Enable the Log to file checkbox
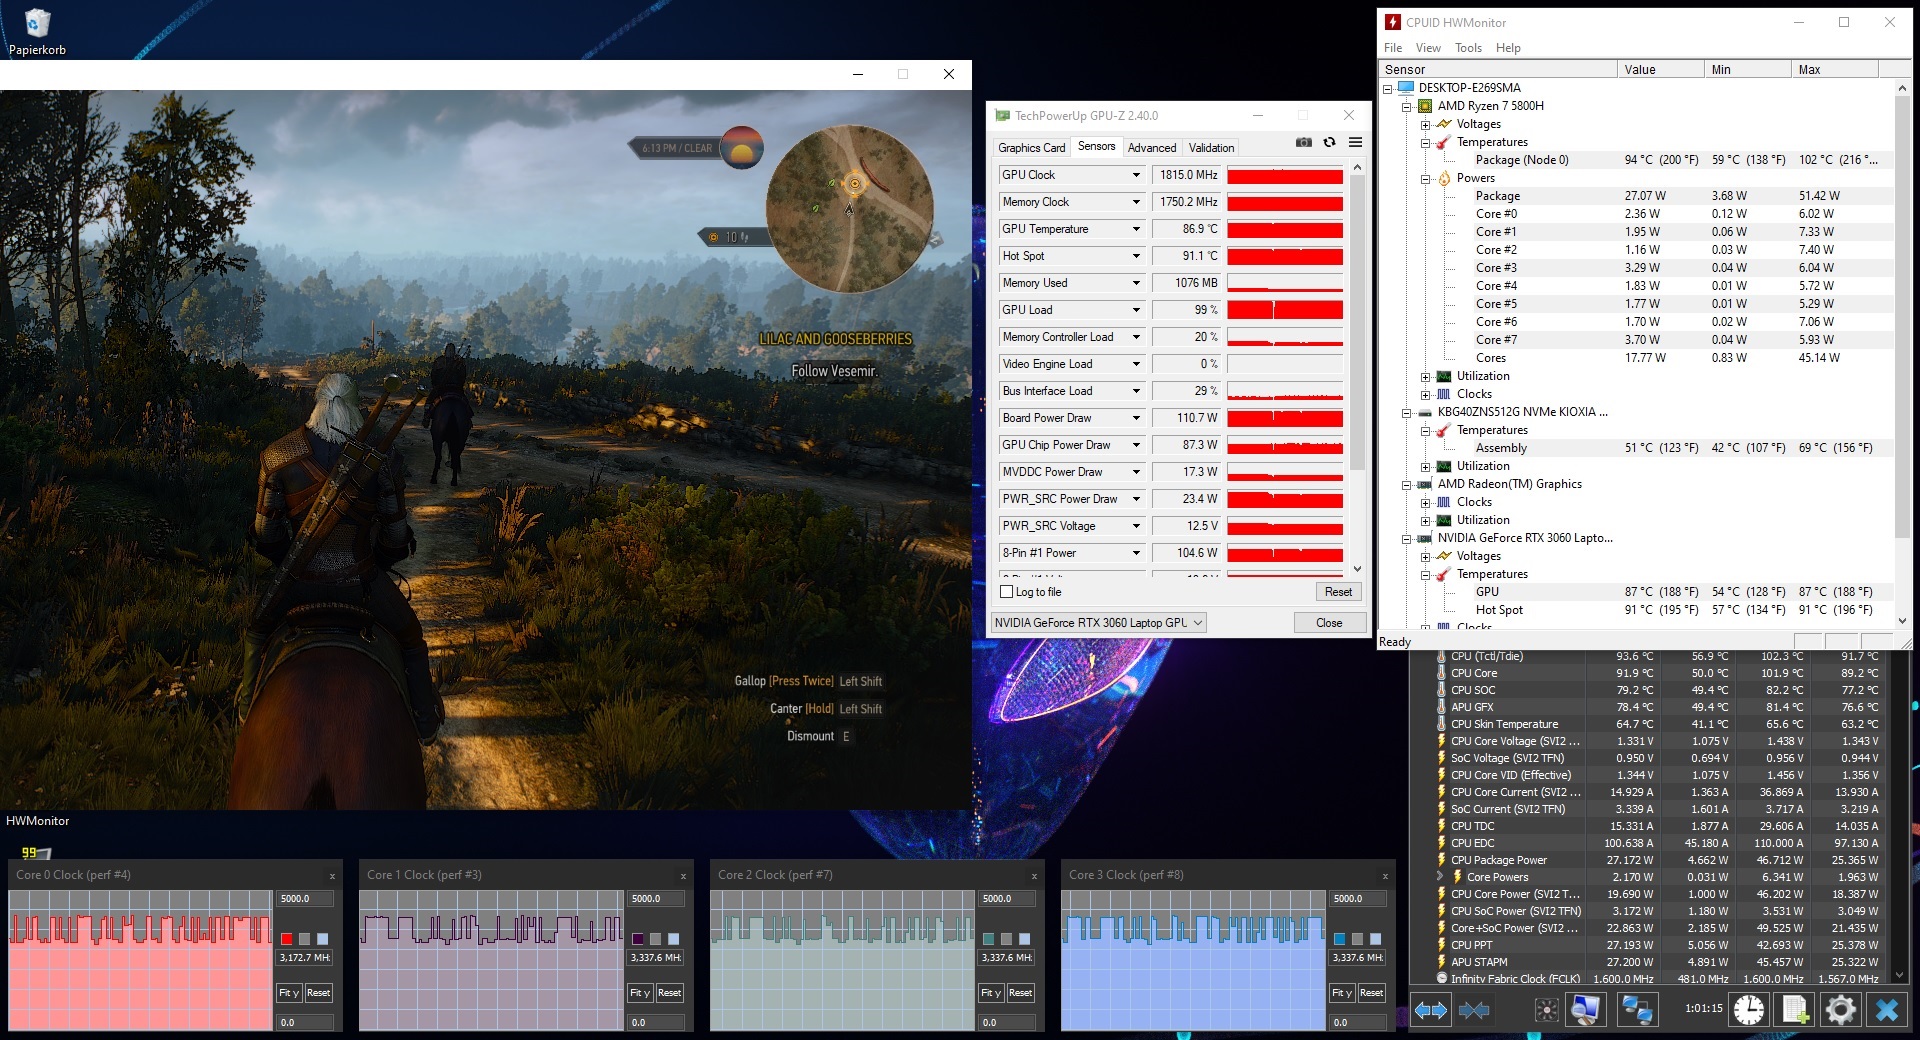The image size is (1920, 1040). pos(1007,592)
